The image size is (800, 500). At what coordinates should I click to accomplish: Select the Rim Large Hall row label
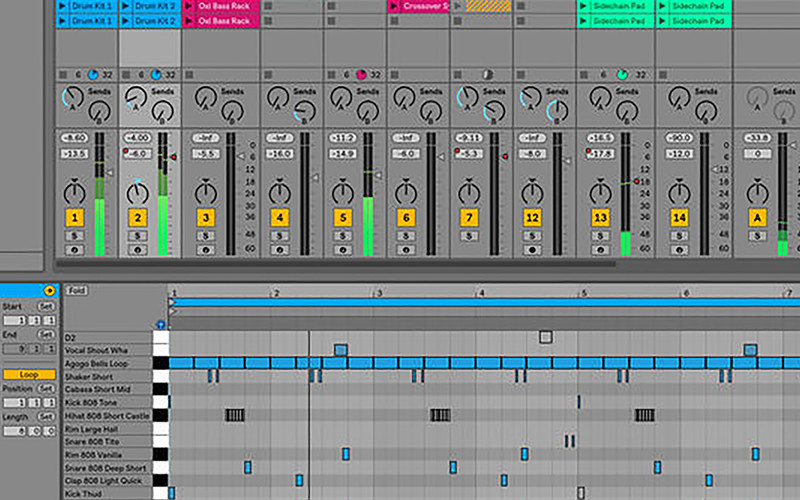pyautogui.click(x=91, y=429)
